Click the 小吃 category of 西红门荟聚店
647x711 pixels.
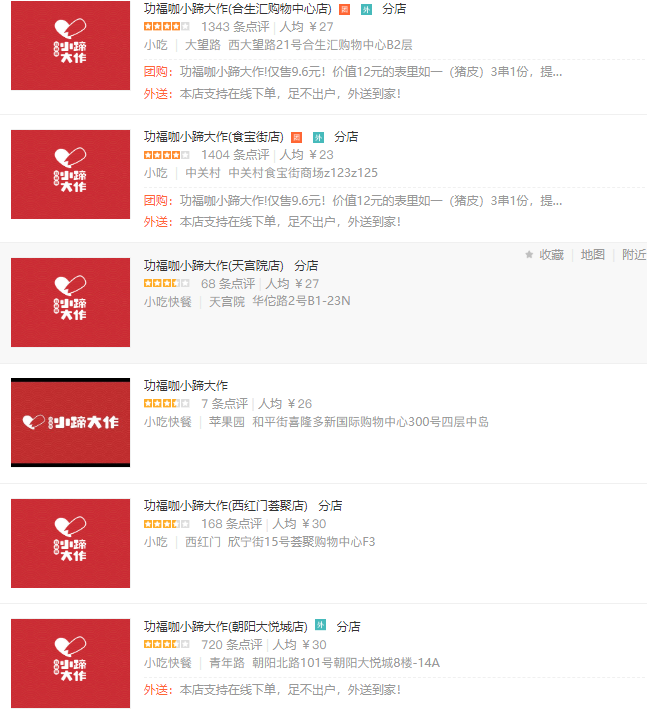[156, 542]
